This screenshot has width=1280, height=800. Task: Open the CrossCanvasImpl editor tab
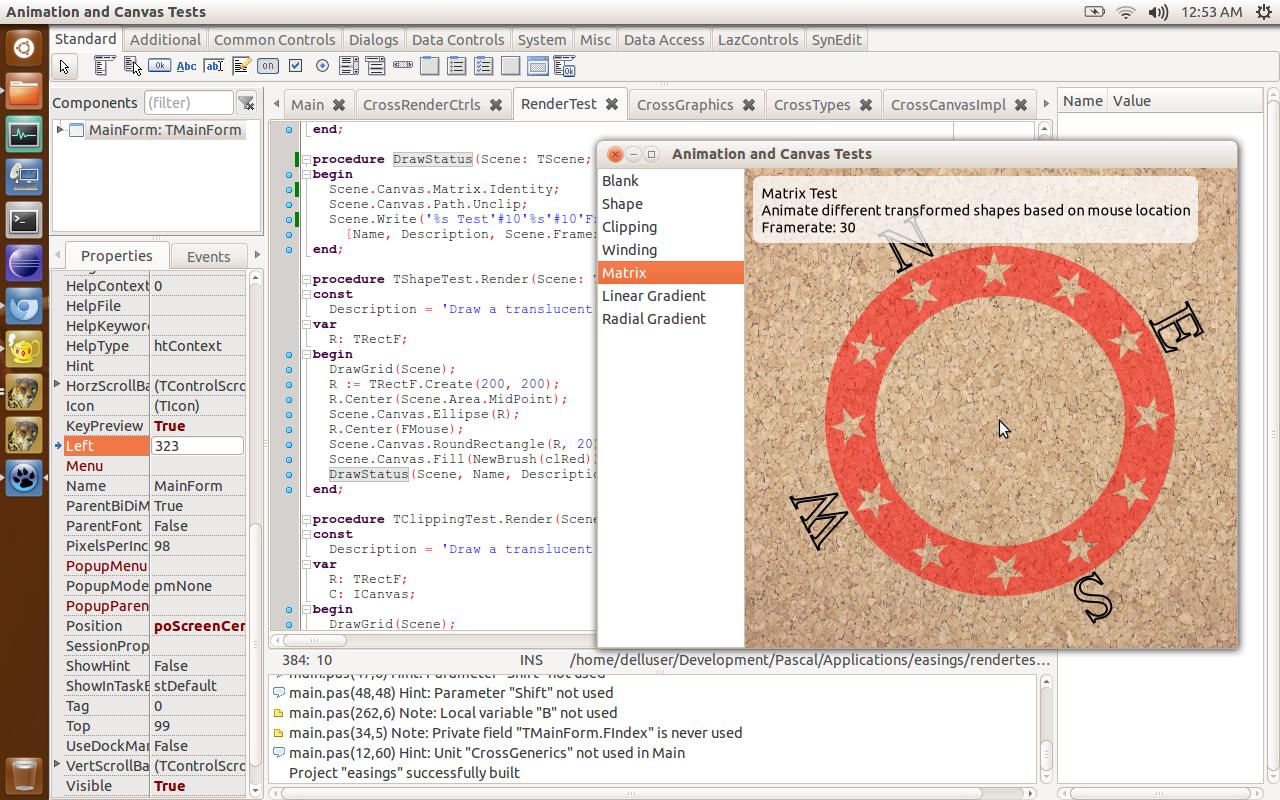(x=948, y=105)
